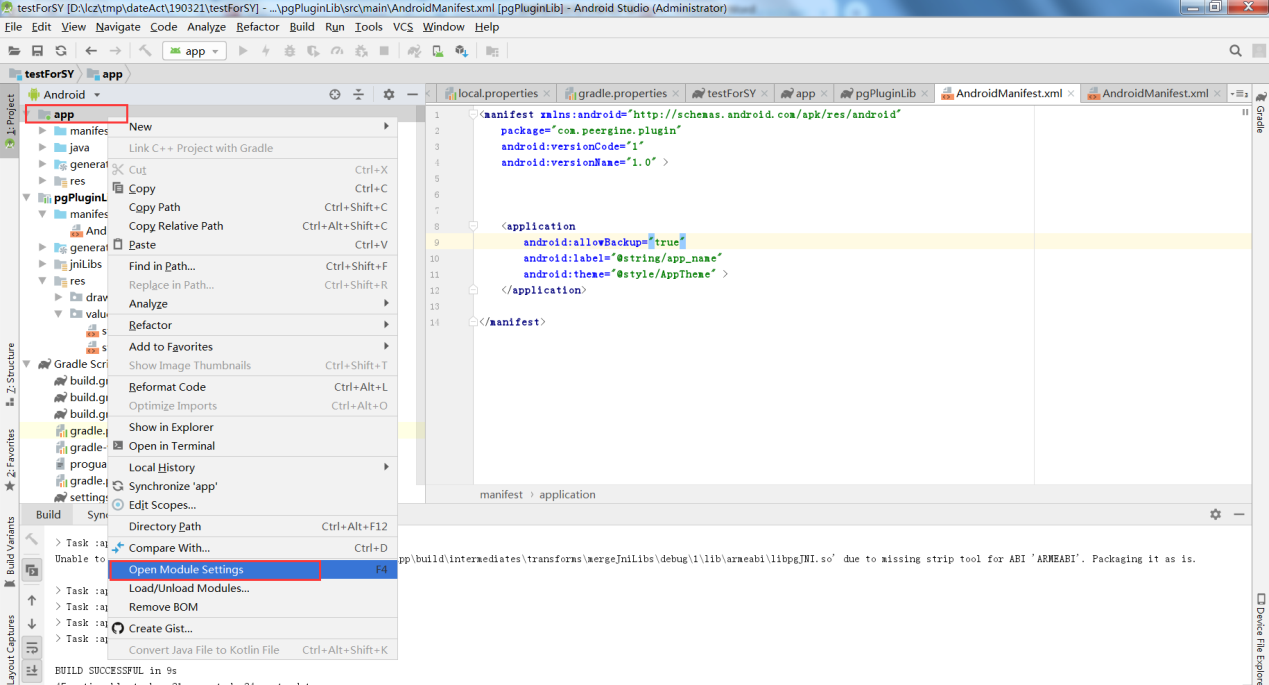The width and height of the screenshot is (1269, 685).
Task: Open the SDK Manager icon
Action: (x=461, y=51)
